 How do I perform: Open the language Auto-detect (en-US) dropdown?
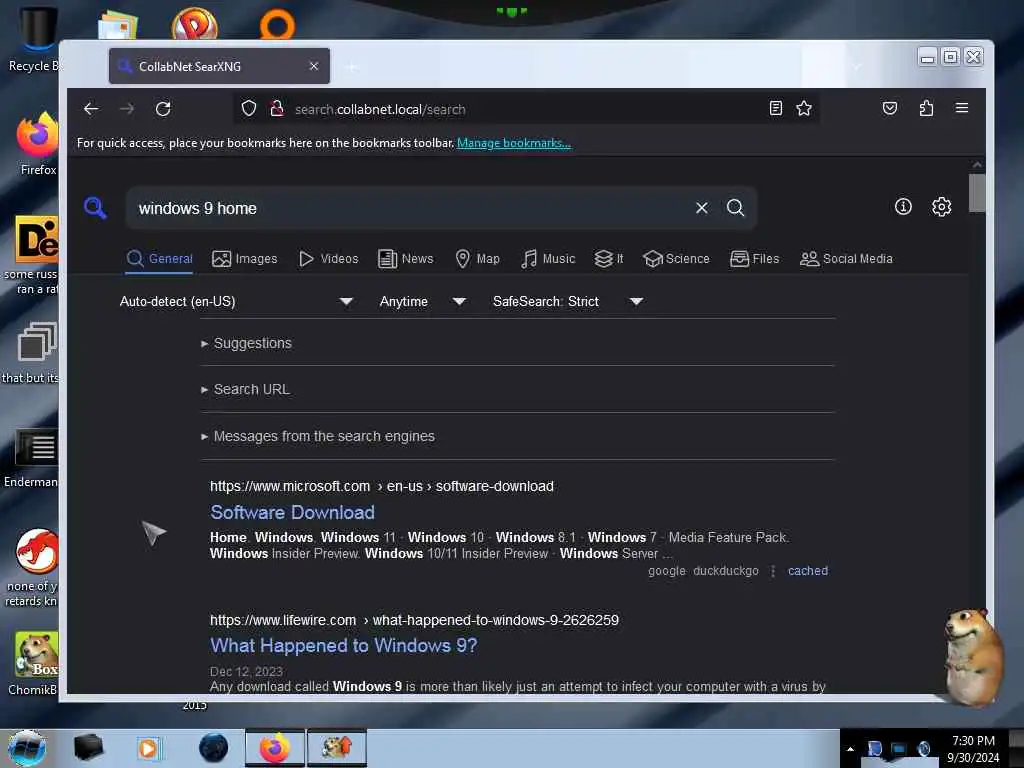tap(236, 301)
